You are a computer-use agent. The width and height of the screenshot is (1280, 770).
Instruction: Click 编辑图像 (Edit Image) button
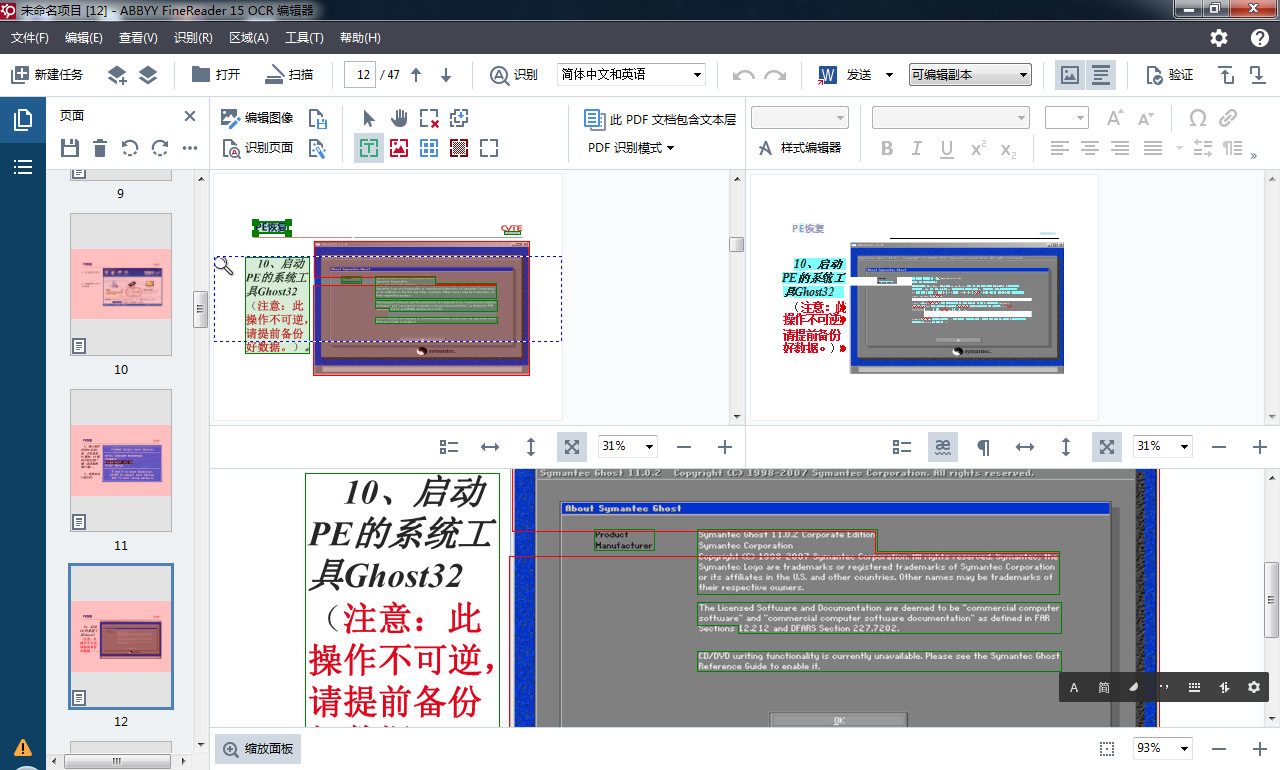pyautogui.click(x=257, y=118)
